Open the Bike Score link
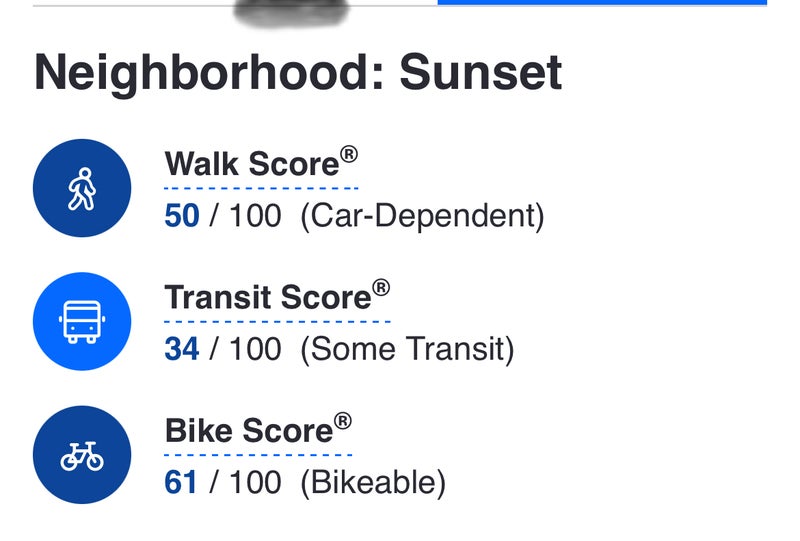The width and height of the screenshot is (800, 541). (248, 431)
